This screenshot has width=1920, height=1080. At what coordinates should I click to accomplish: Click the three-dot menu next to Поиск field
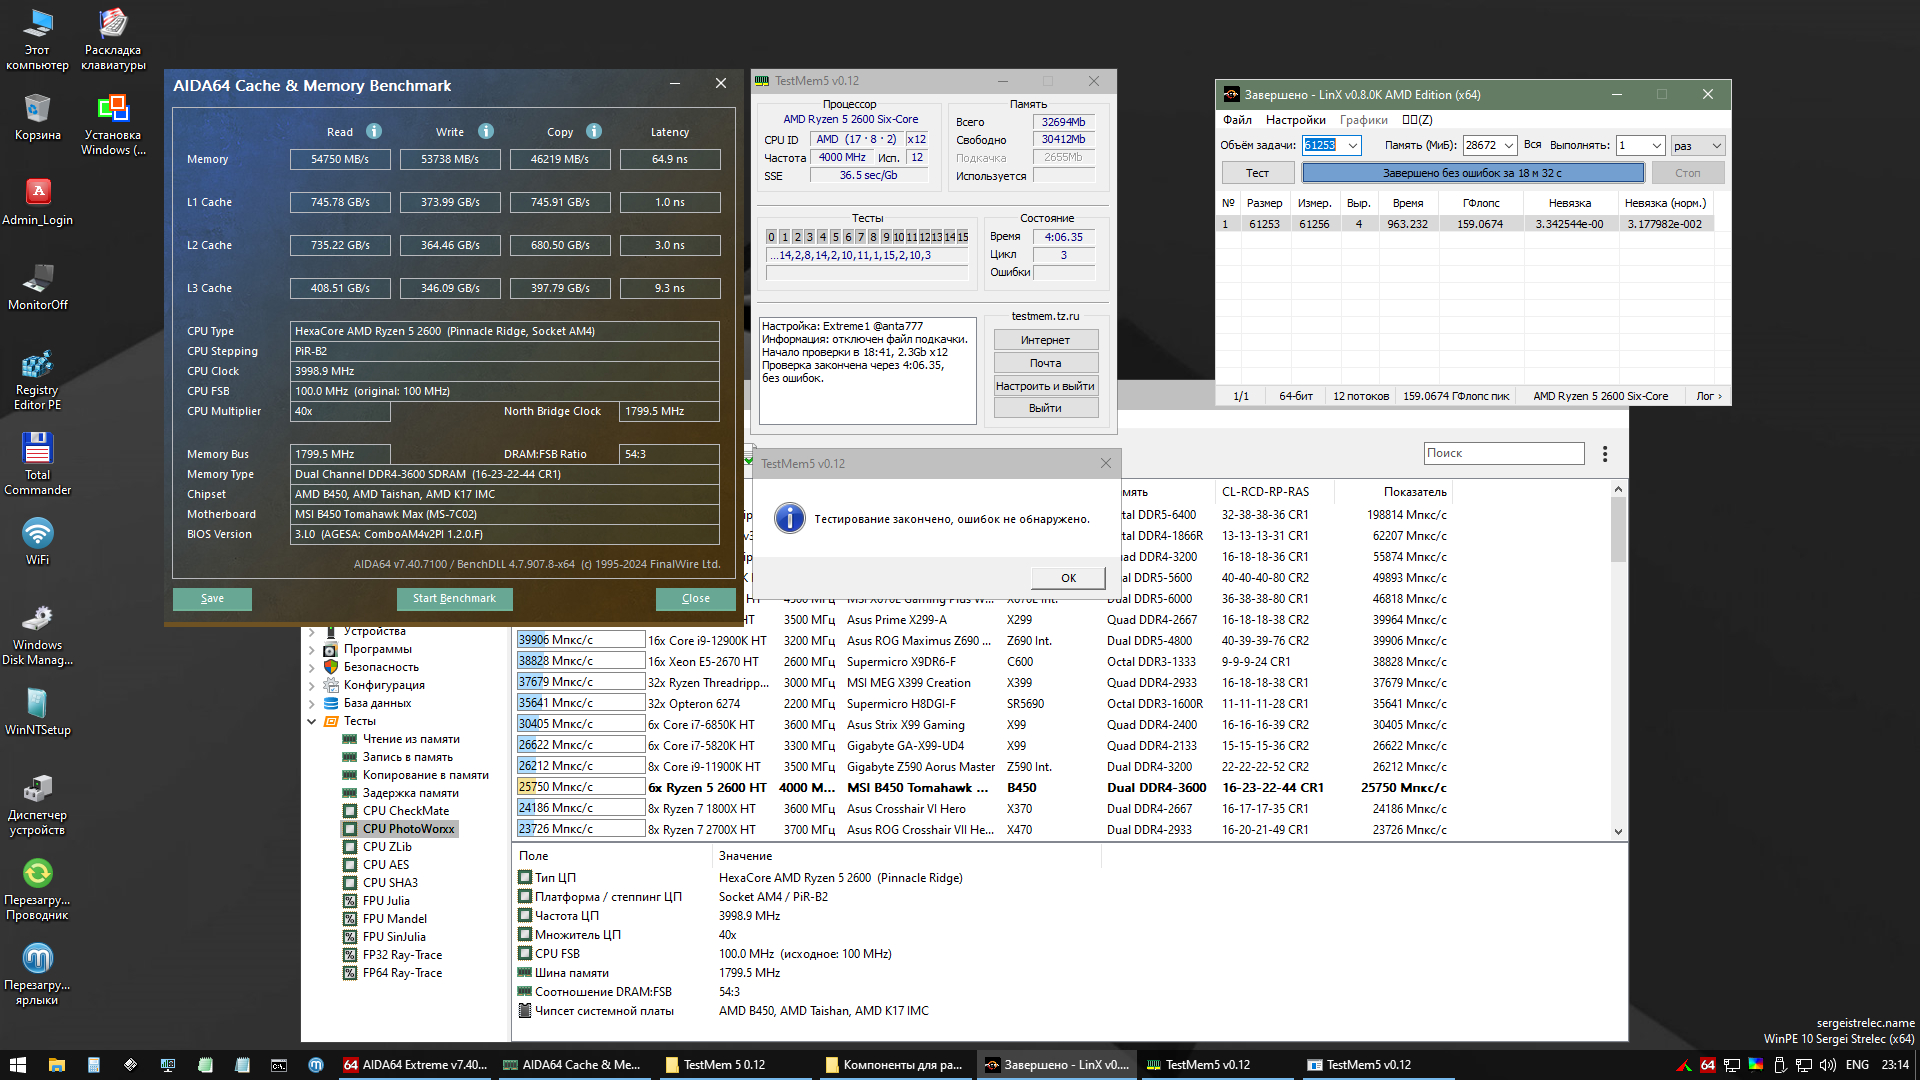click(1605, 454)
